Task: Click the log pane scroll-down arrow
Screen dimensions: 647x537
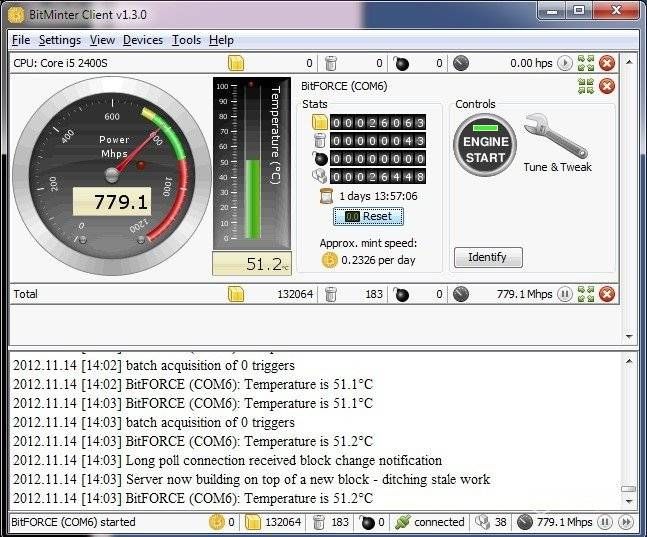Action: click(x=629, y=502)
